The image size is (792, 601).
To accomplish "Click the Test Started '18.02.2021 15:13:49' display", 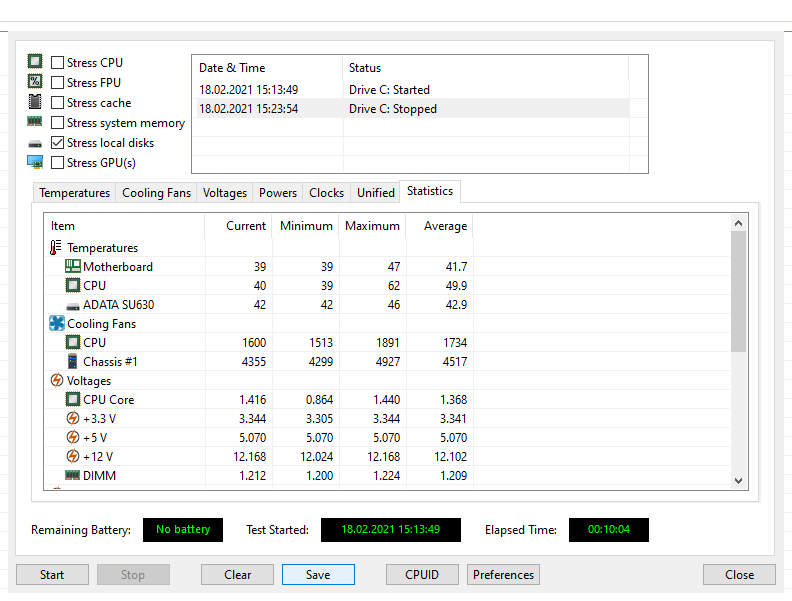I will click(390, 530).
